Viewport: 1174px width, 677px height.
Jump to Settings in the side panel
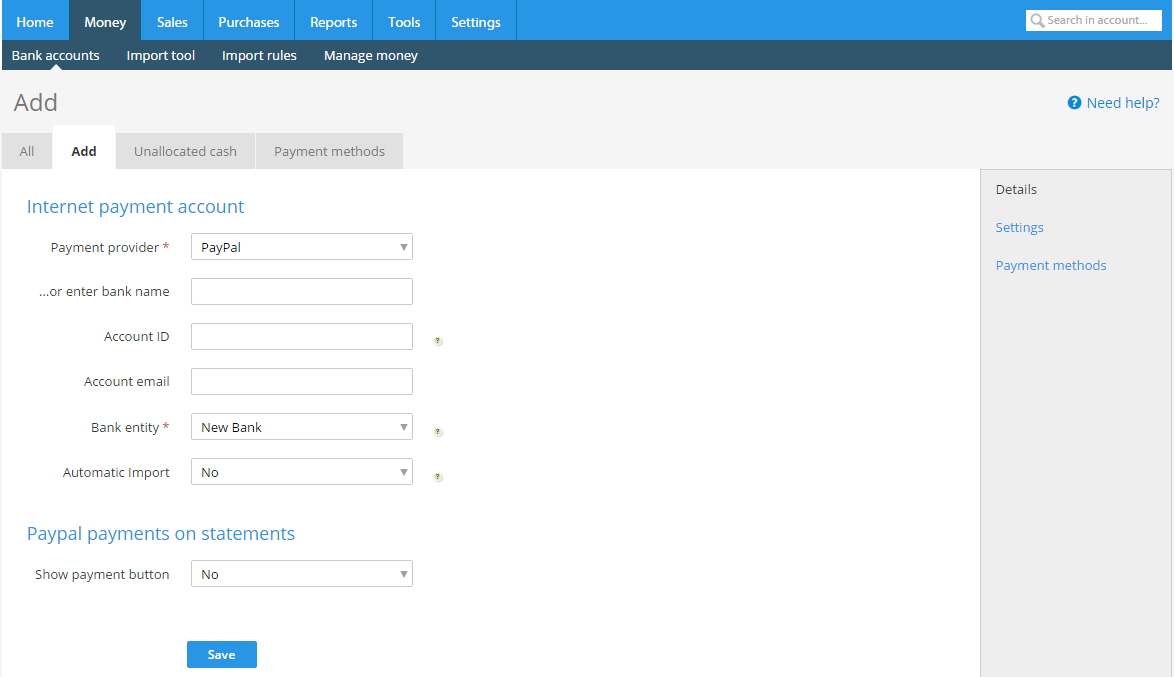click(x=1019, y=228)
